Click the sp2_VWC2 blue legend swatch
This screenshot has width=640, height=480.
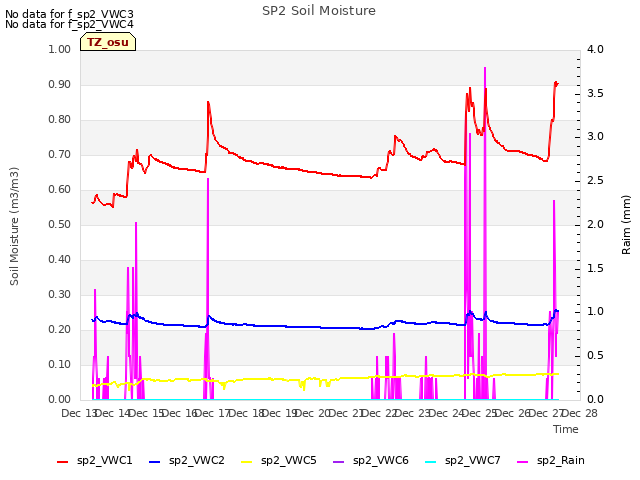(x=154, y=462)
